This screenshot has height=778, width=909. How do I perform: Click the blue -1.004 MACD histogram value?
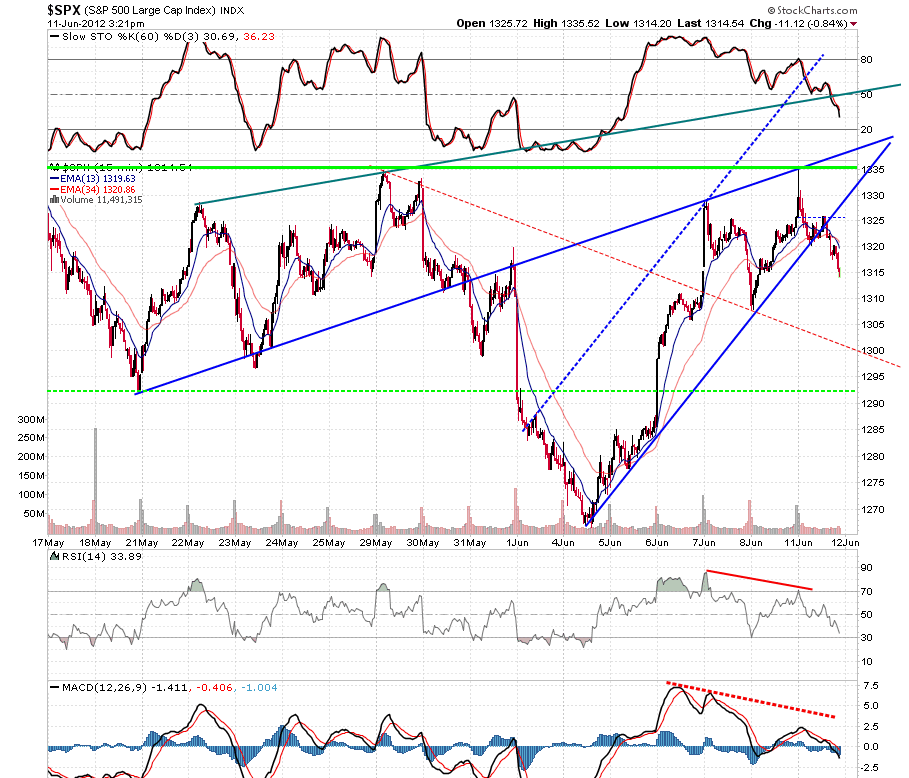[x=259, y=688]
